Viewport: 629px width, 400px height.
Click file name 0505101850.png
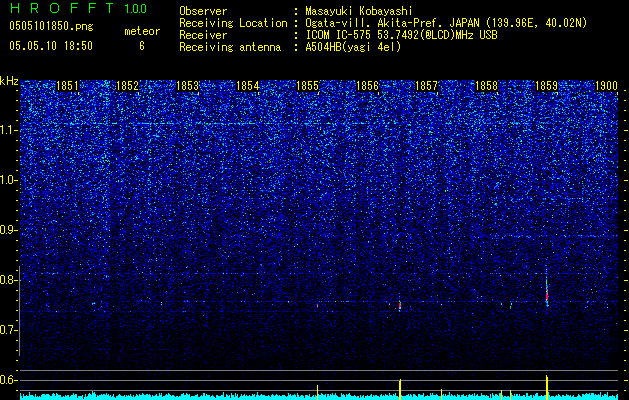coord(51,27)
